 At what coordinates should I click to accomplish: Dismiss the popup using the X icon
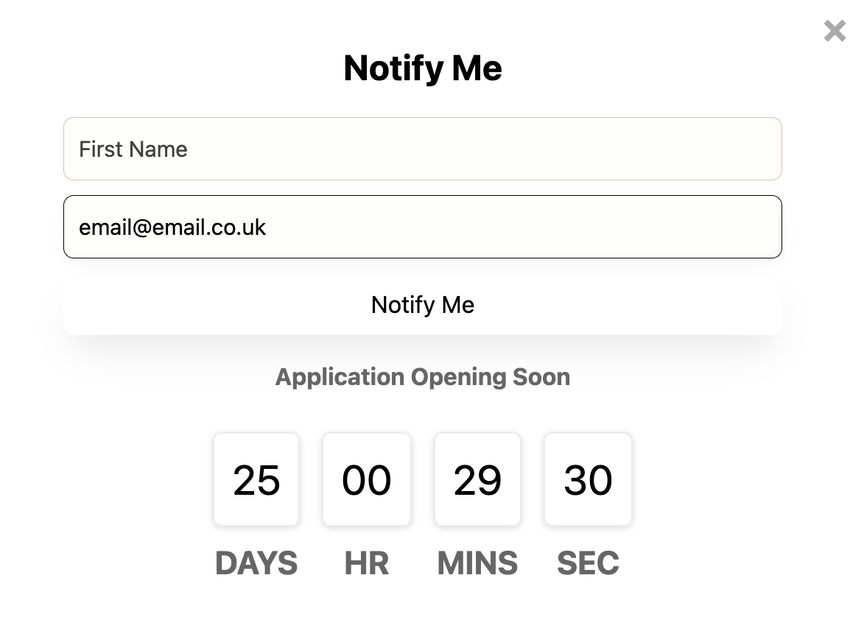834,31
